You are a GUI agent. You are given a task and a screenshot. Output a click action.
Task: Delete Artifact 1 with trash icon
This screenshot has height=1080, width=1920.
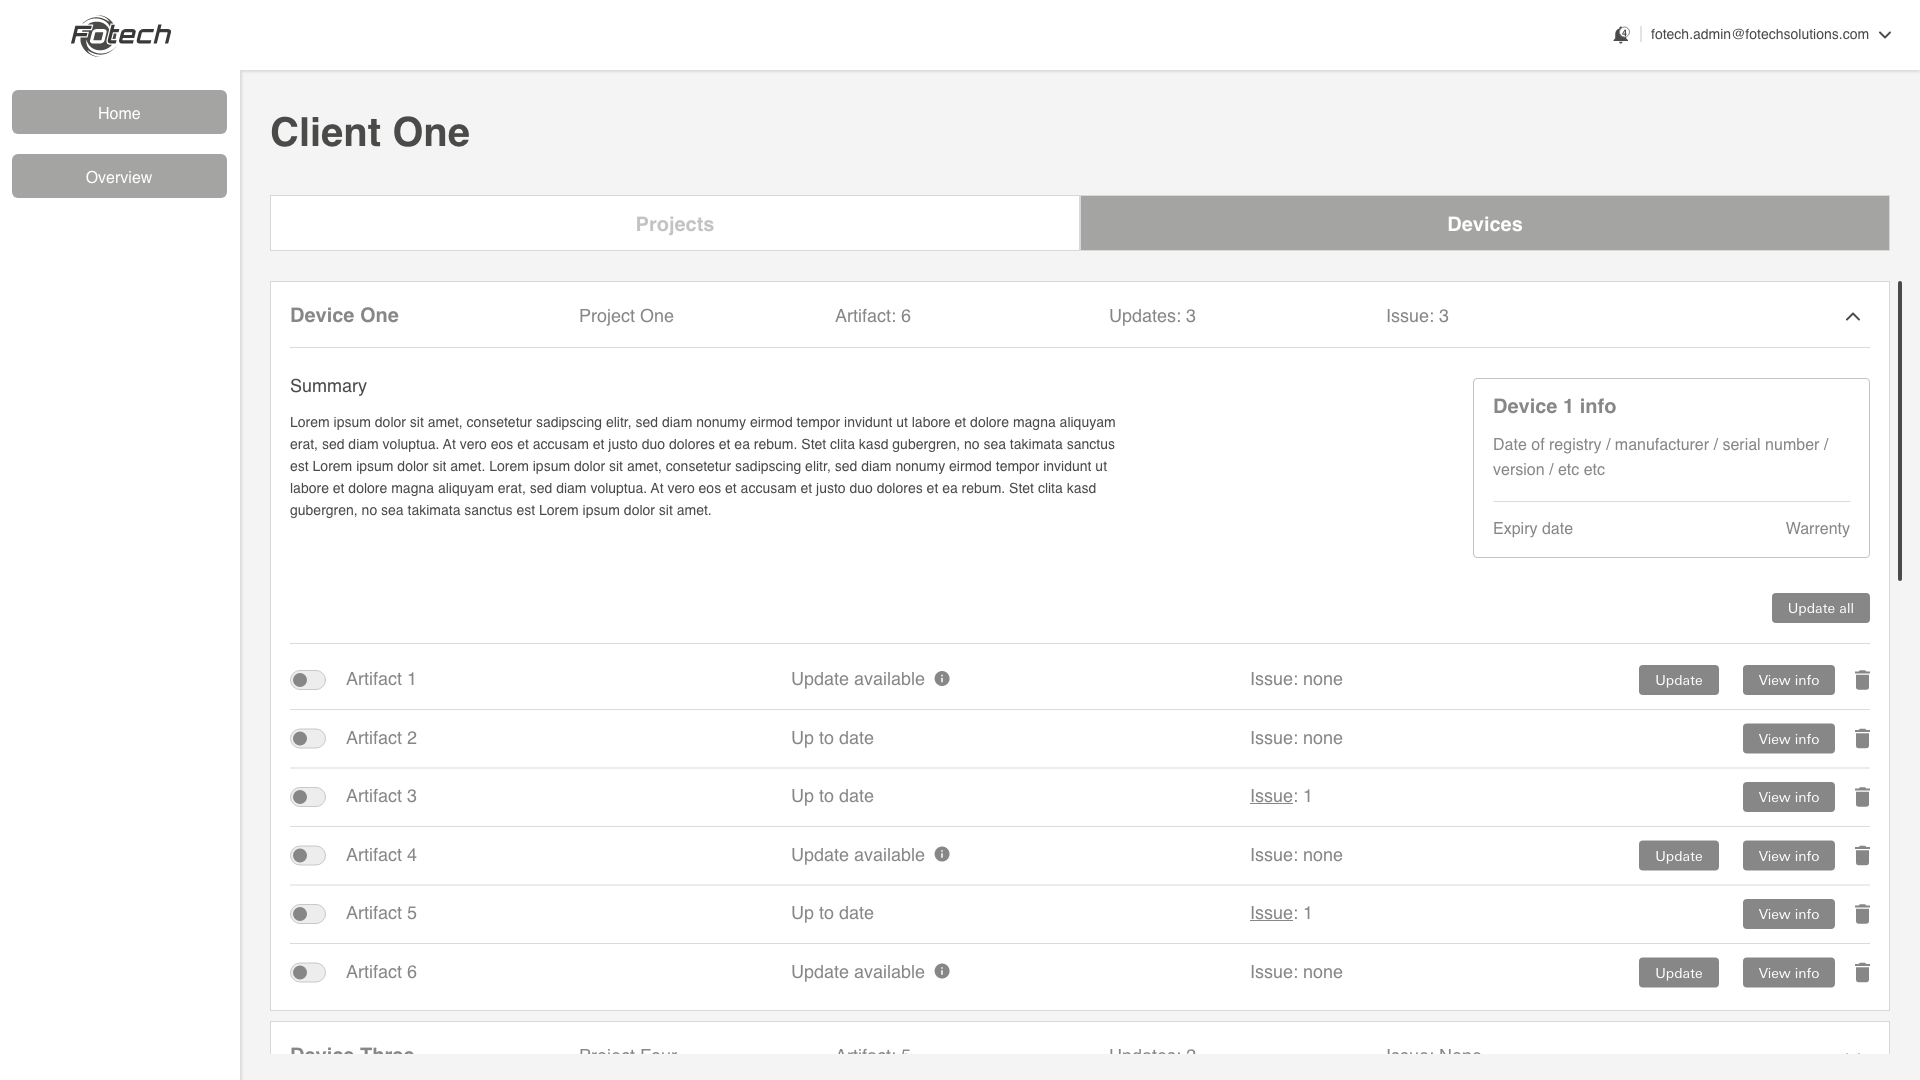(1862, 680)
